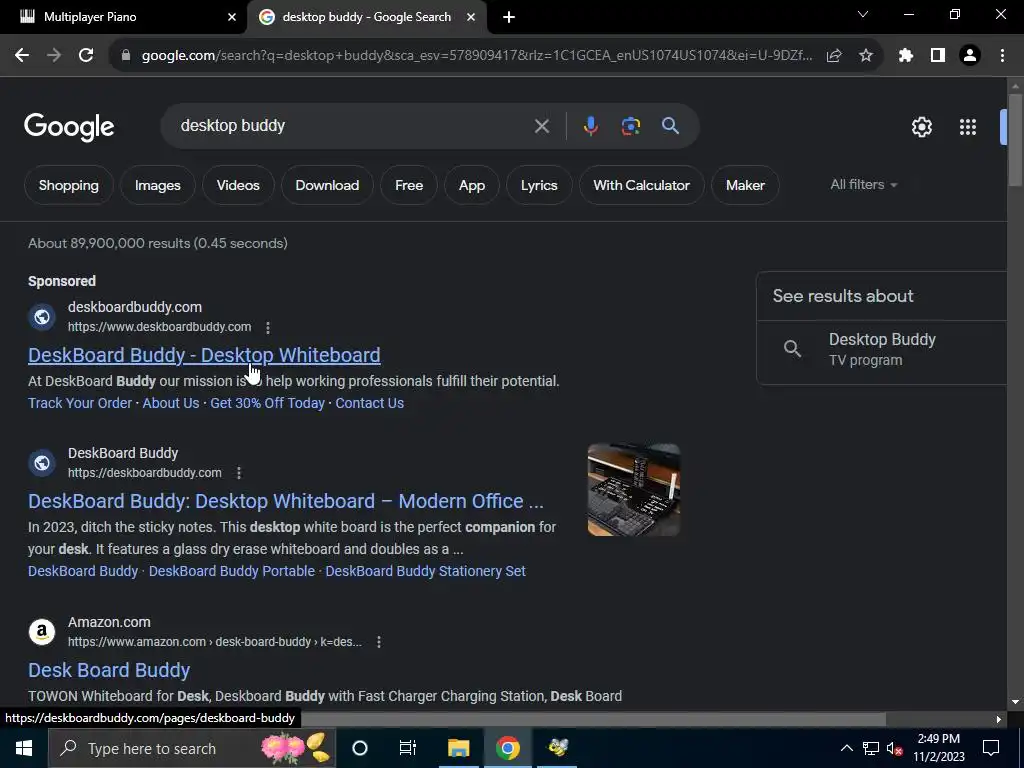Open Google quick settings gear
This screenshot has height=768, width=1024.
921,127
